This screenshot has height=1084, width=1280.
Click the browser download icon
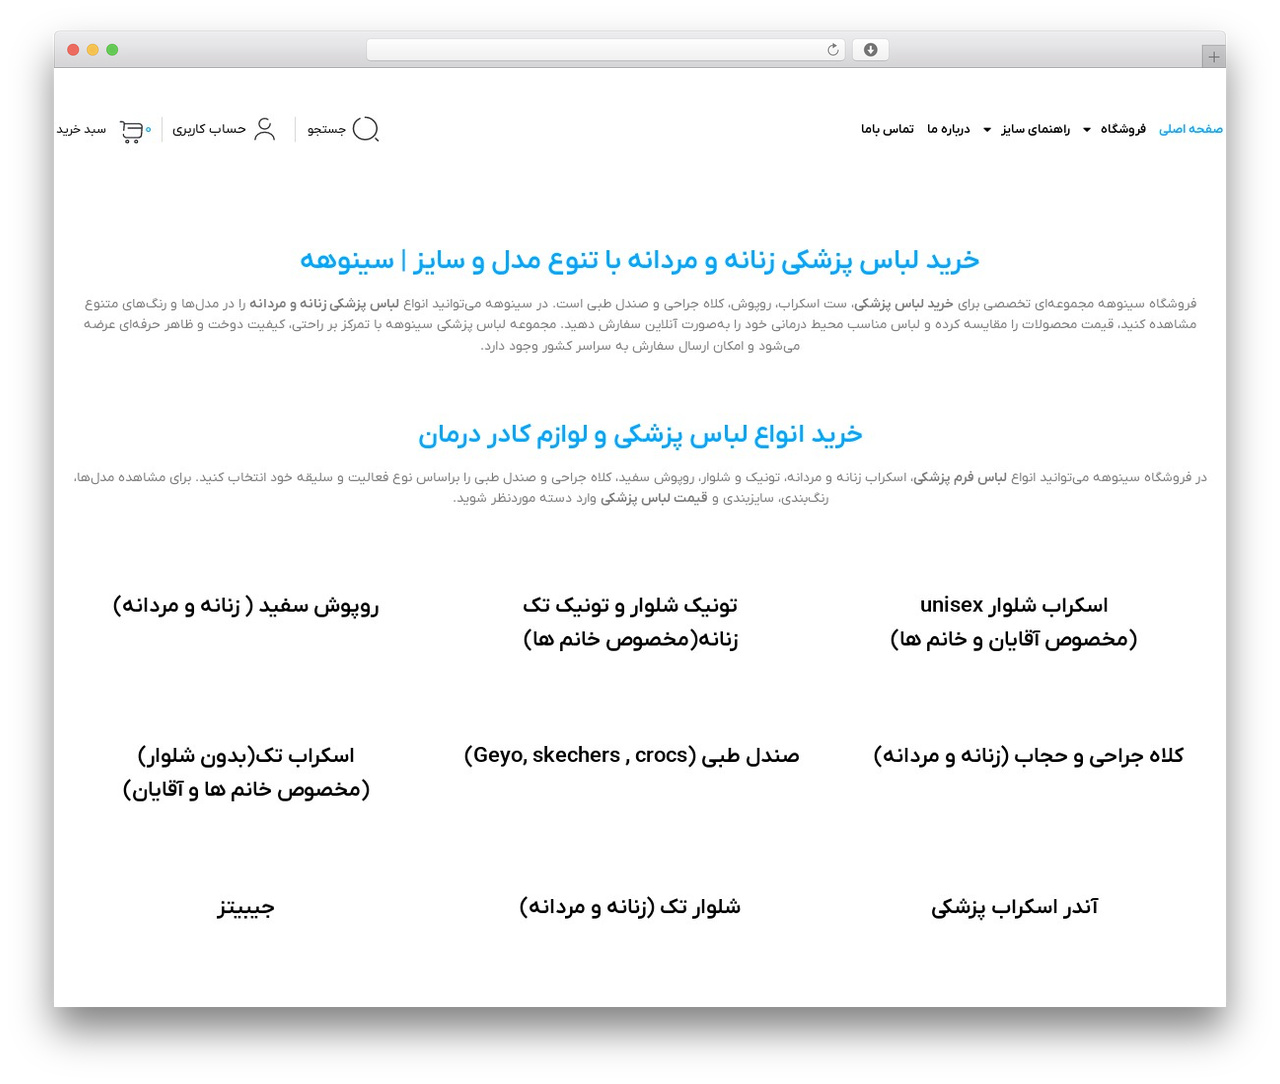pyautogui.click(x=870, y=50)
